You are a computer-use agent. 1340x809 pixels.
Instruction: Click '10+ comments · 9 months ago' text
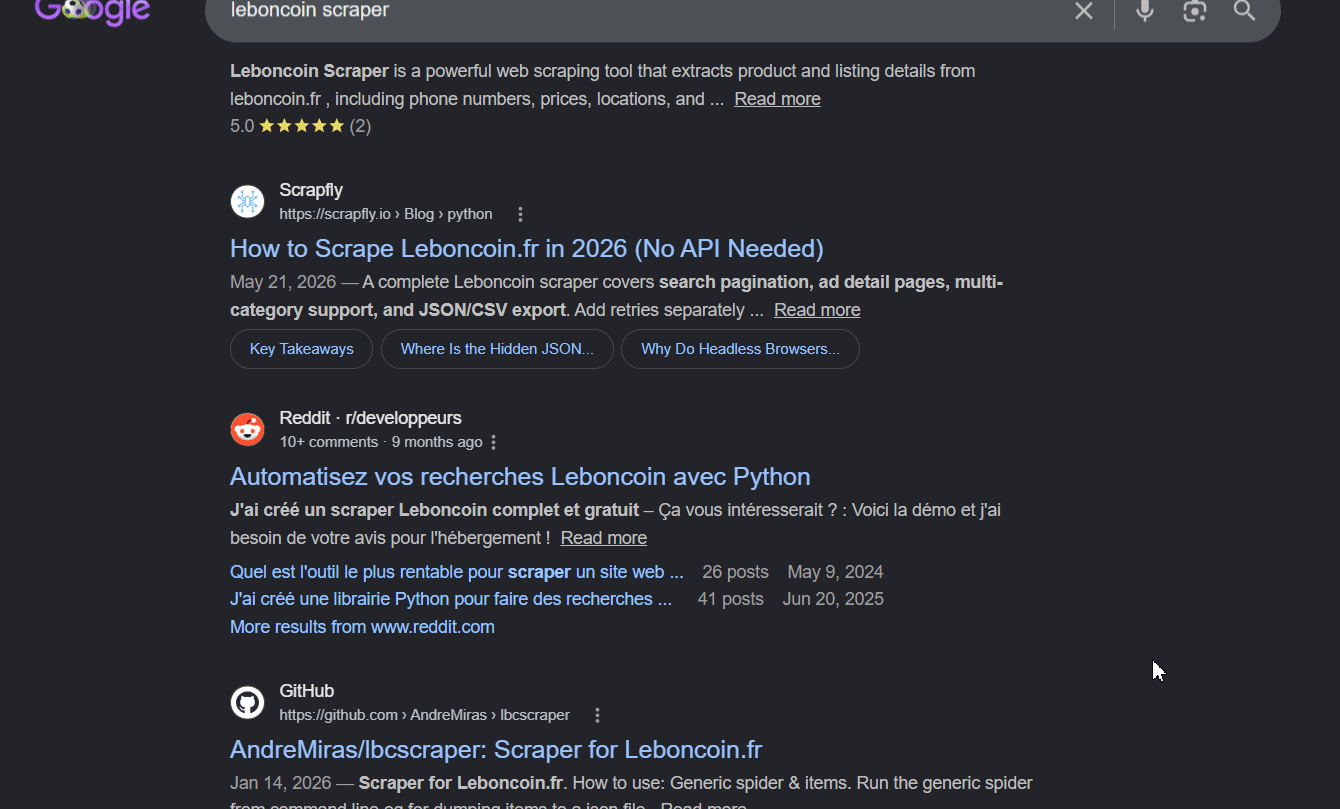click(381, 442)
